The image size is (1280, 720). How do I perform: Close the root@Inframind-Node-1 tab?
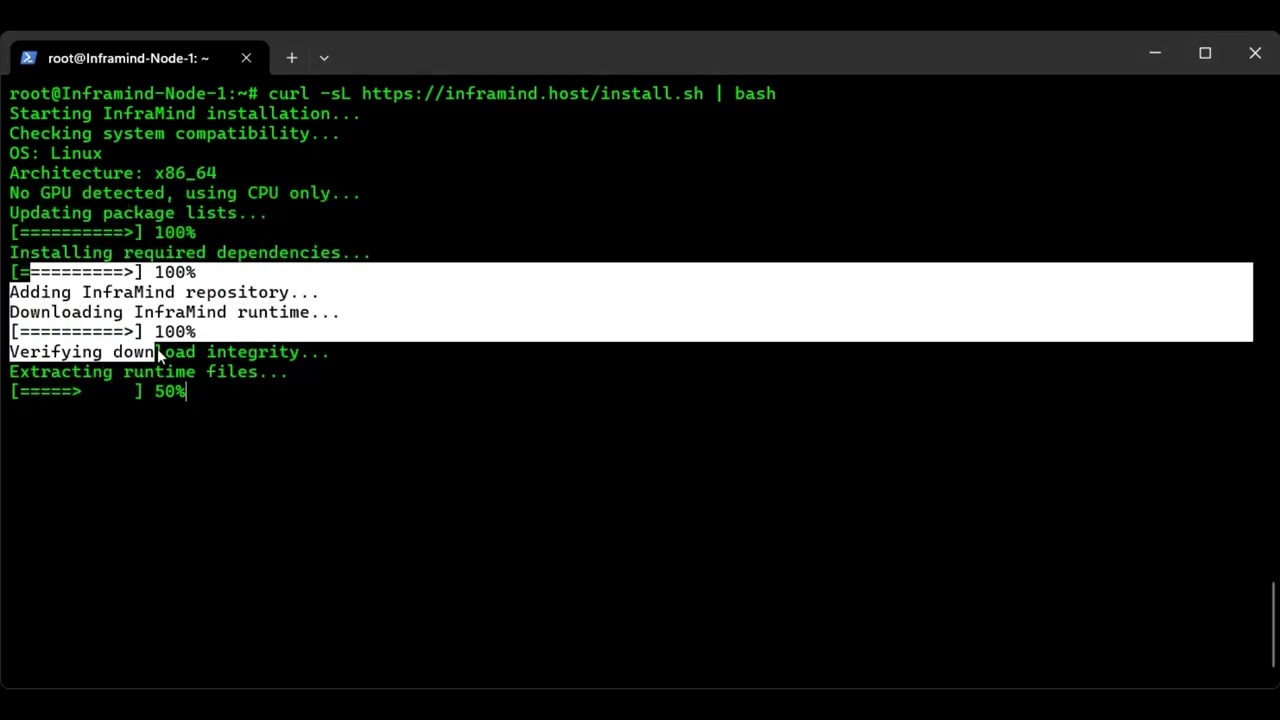[246, 58]
